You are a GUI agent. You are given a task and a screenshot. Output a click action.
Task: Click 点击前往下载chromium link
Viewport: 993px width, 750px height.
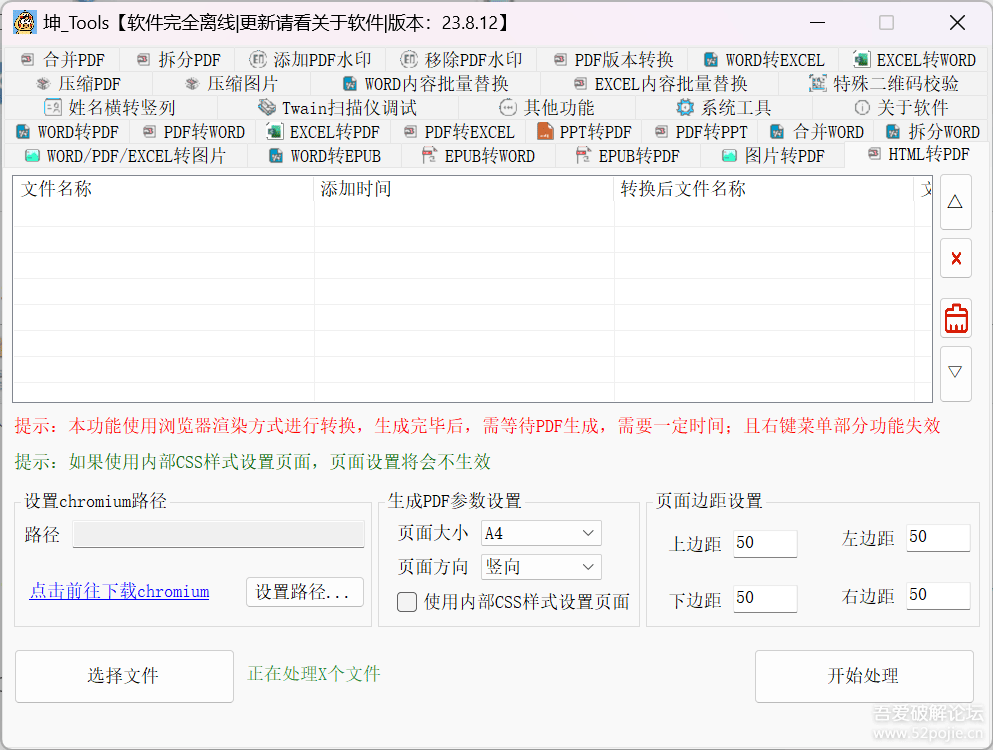click(119, 592)
